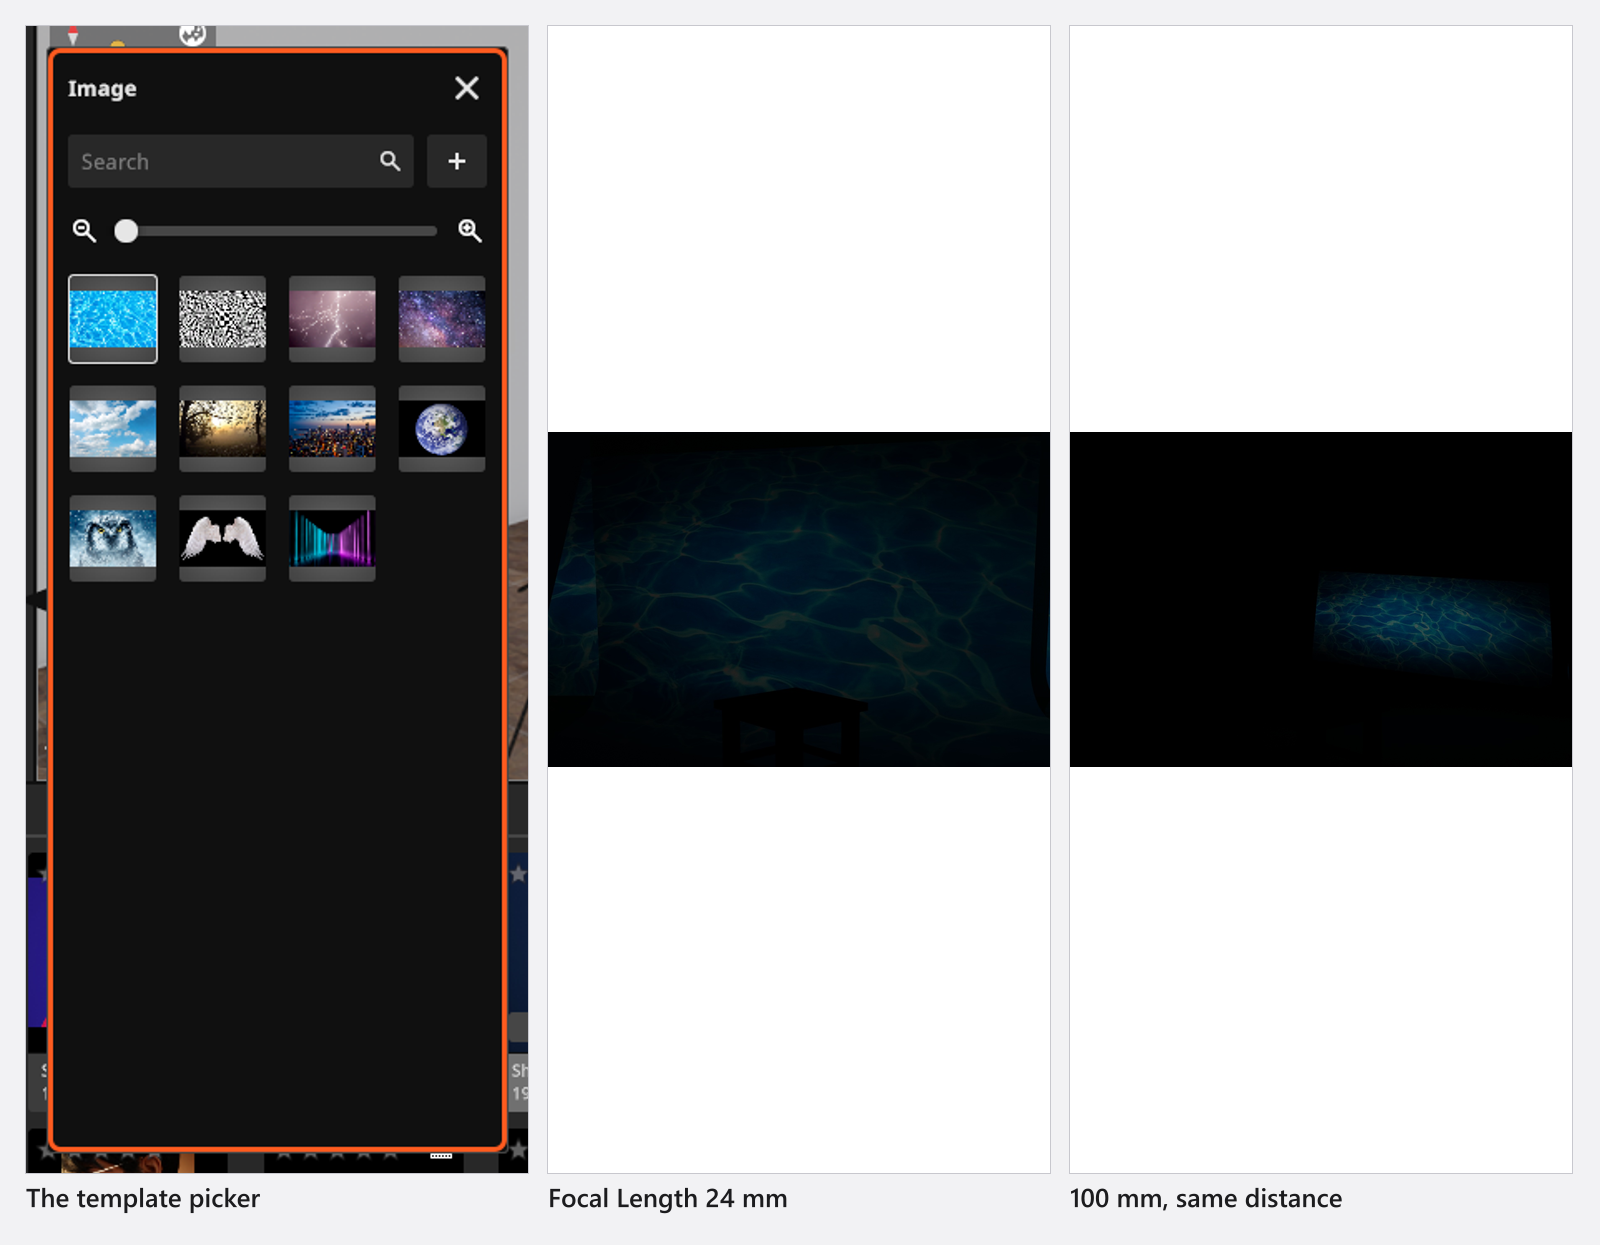Image resolution: width=1600 pixels, height=1245 pixels.
Task: Select the blue water caustics template
Action: pos(113,319)
